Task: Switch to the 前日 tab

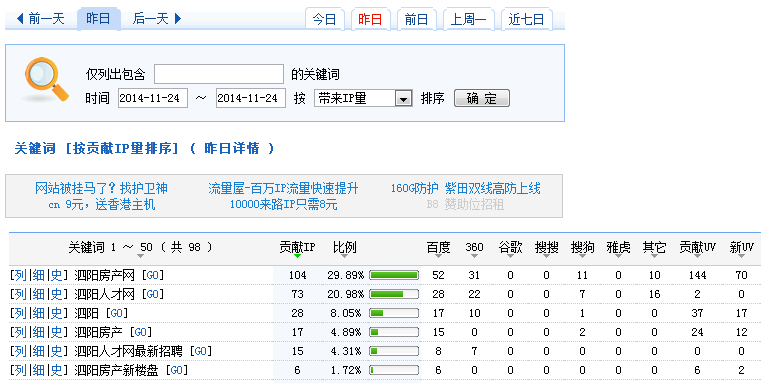Action: 416,20
